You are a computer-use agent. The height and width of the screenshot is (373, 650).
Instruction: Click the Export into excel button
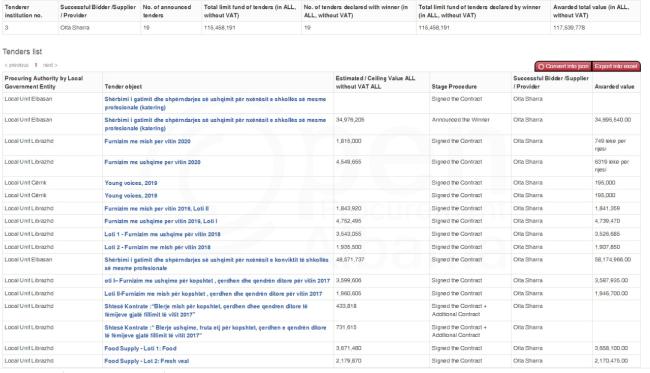click(x=616, y=66)
